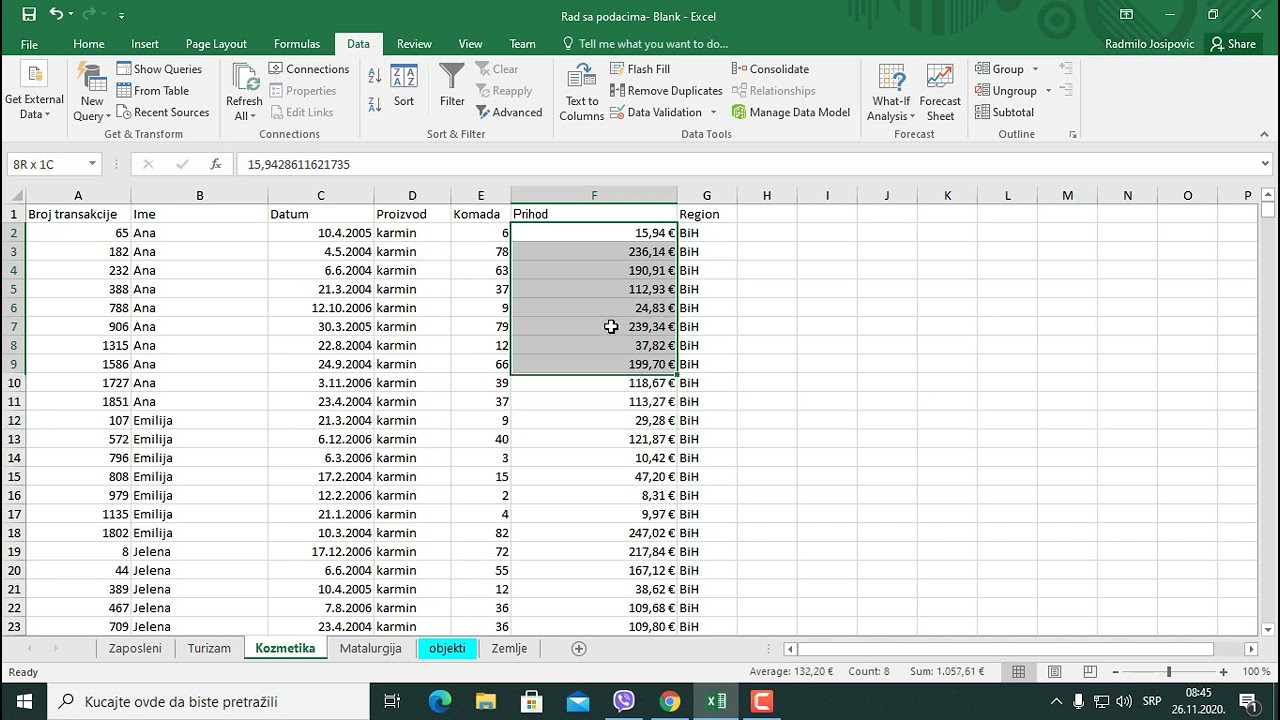This screenshot has width=1280, height=720.
Task: Click Advanced filter option
Action: pos(510,112)
